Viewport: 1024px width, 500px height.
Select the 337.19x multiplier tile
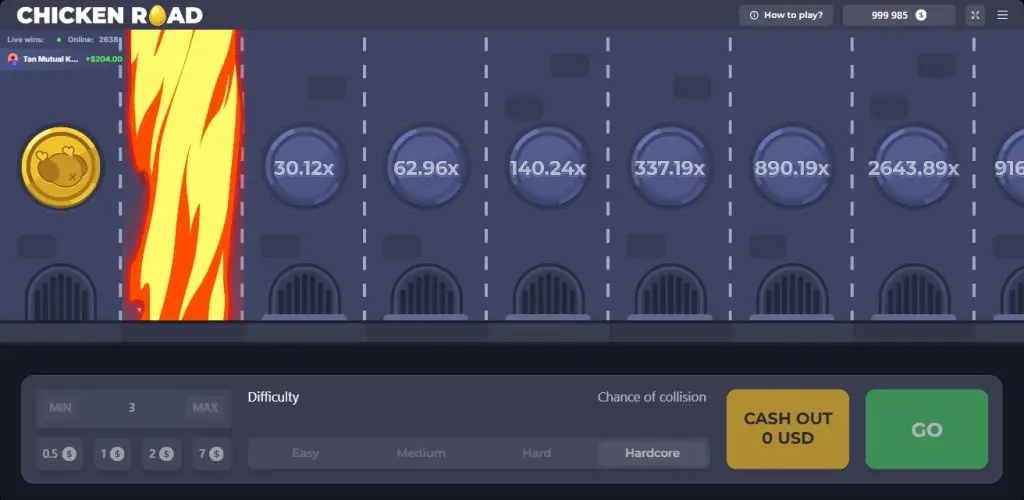669,168
